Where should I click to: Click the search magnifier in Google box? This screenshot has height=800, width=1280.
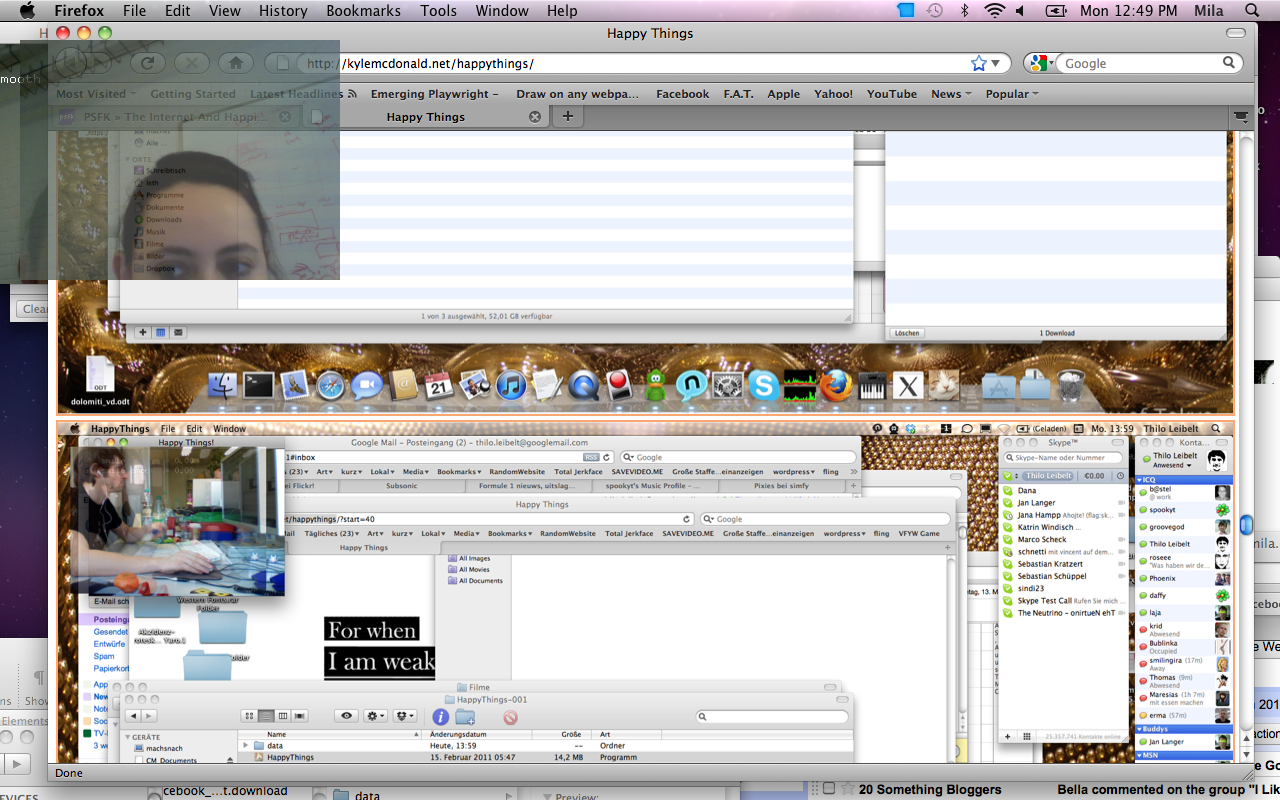point(1229,63)
